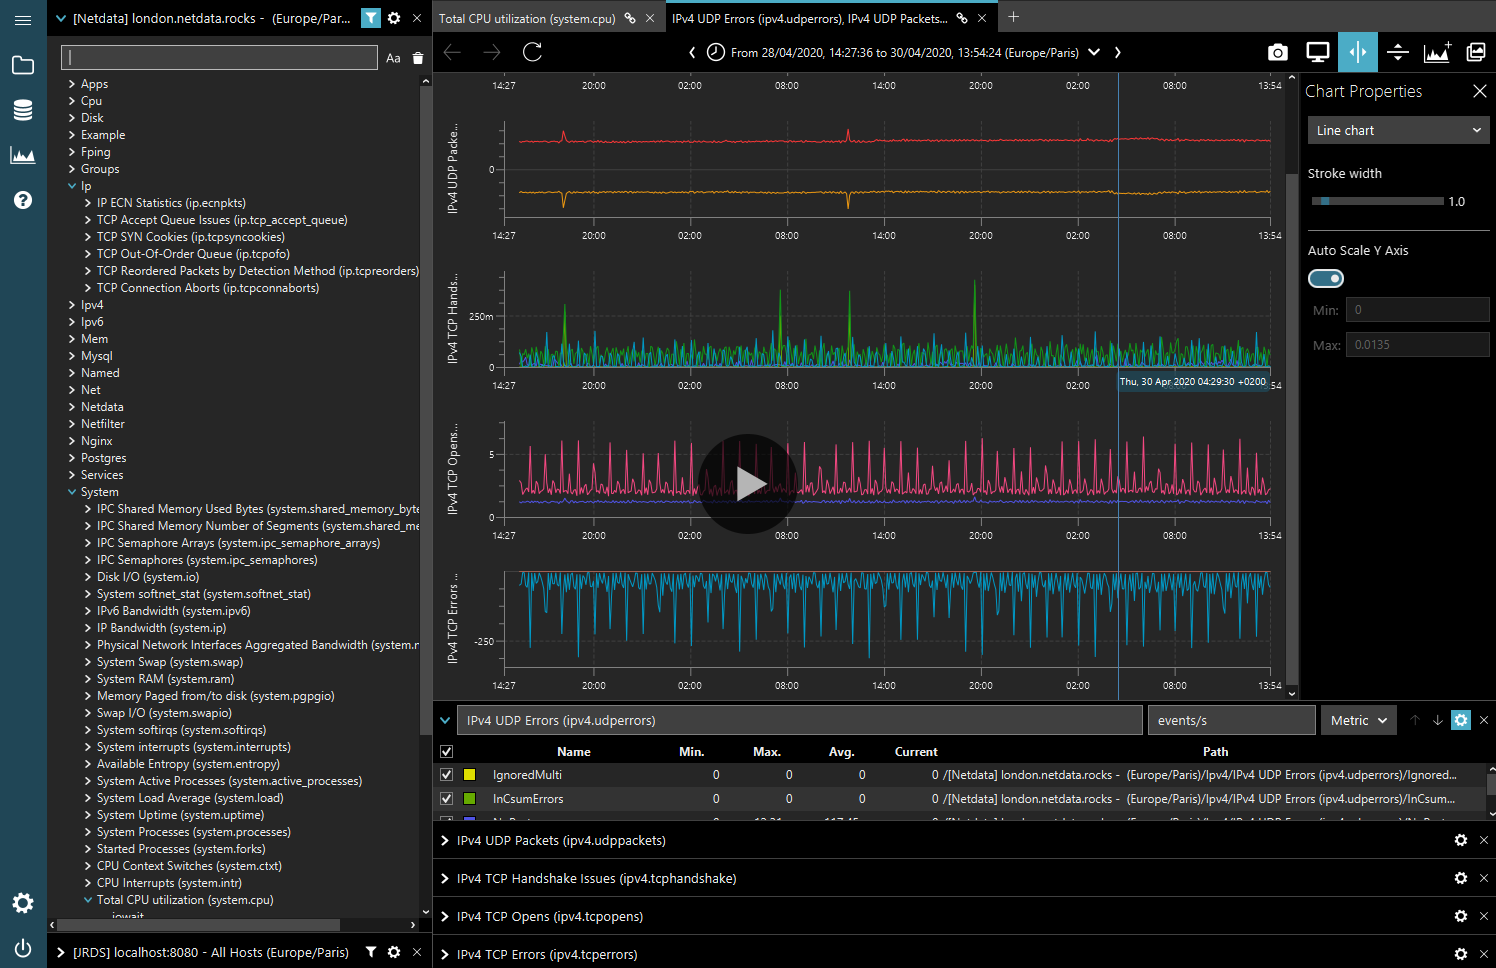Switch to Total CPU utilization tab
Image resolution: width=1496 pixels, height=968 pixels.
(x=527, y=18)
